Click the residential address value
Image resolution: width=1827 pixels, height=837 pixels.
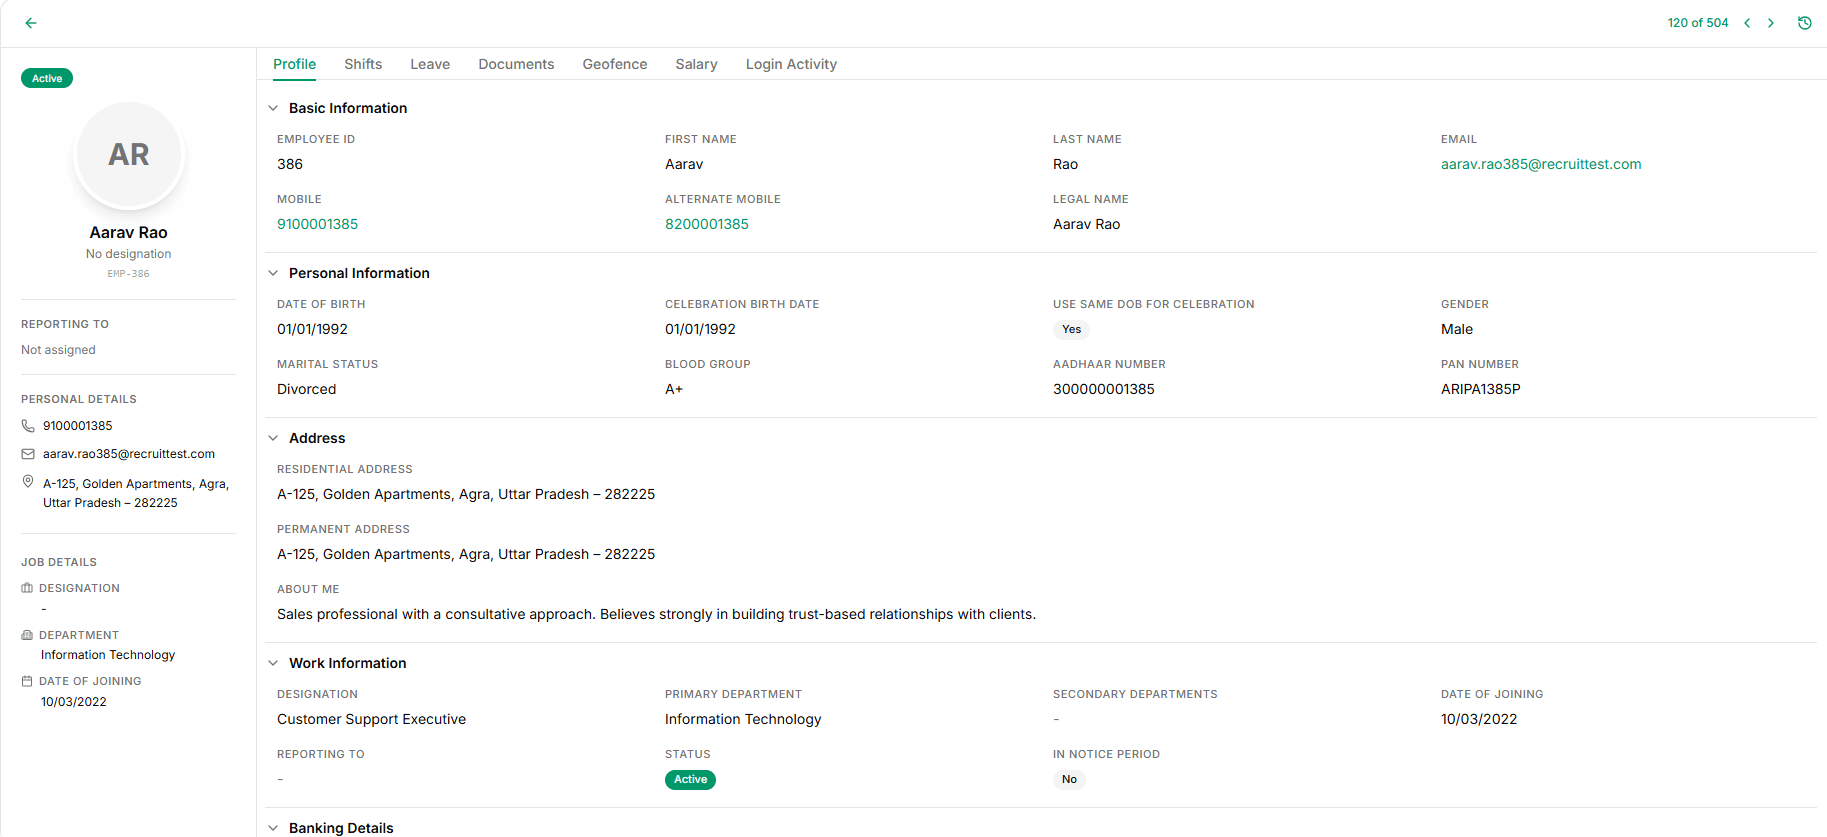click(466, 494)
